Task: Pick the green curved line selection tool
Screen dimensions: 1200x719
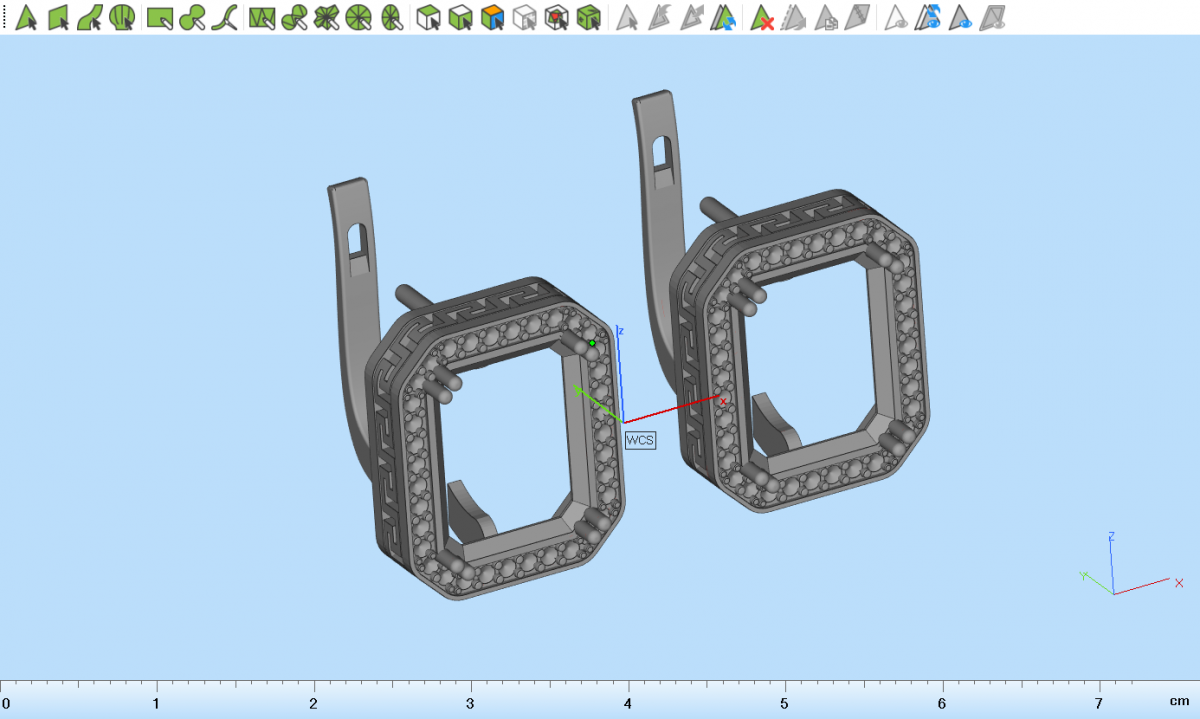Action: (228, 17)
